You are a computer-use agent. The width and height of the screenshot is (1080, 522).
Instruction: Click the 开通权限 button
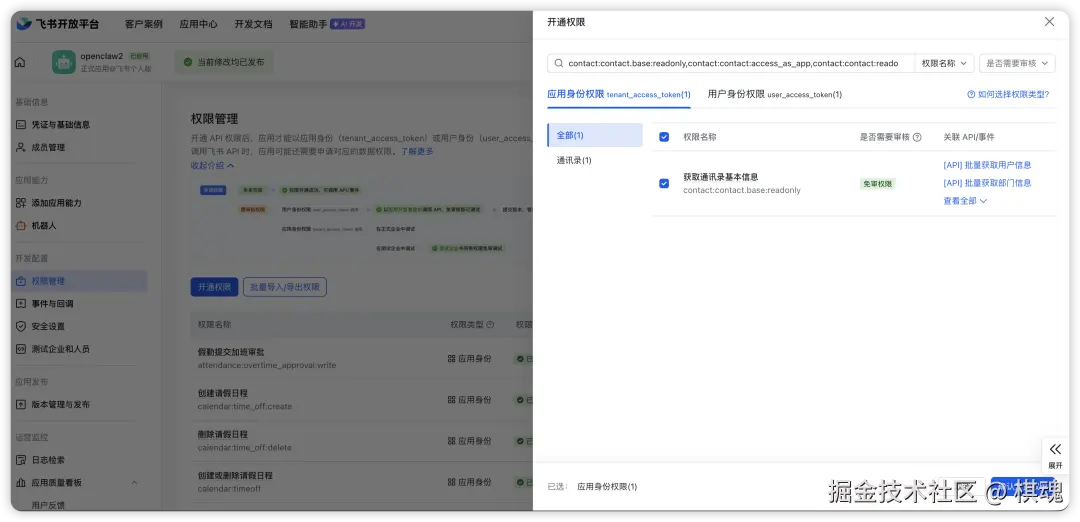pos(214,287)
